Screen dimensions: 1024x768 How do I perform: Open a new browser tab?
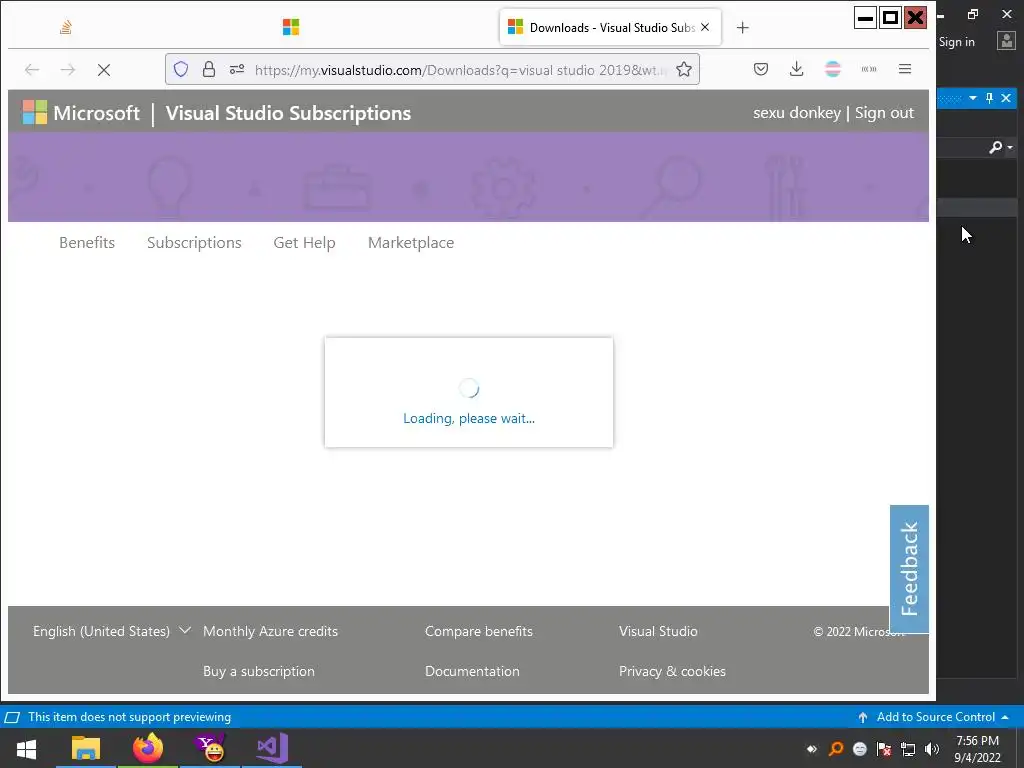click(743, 27)
